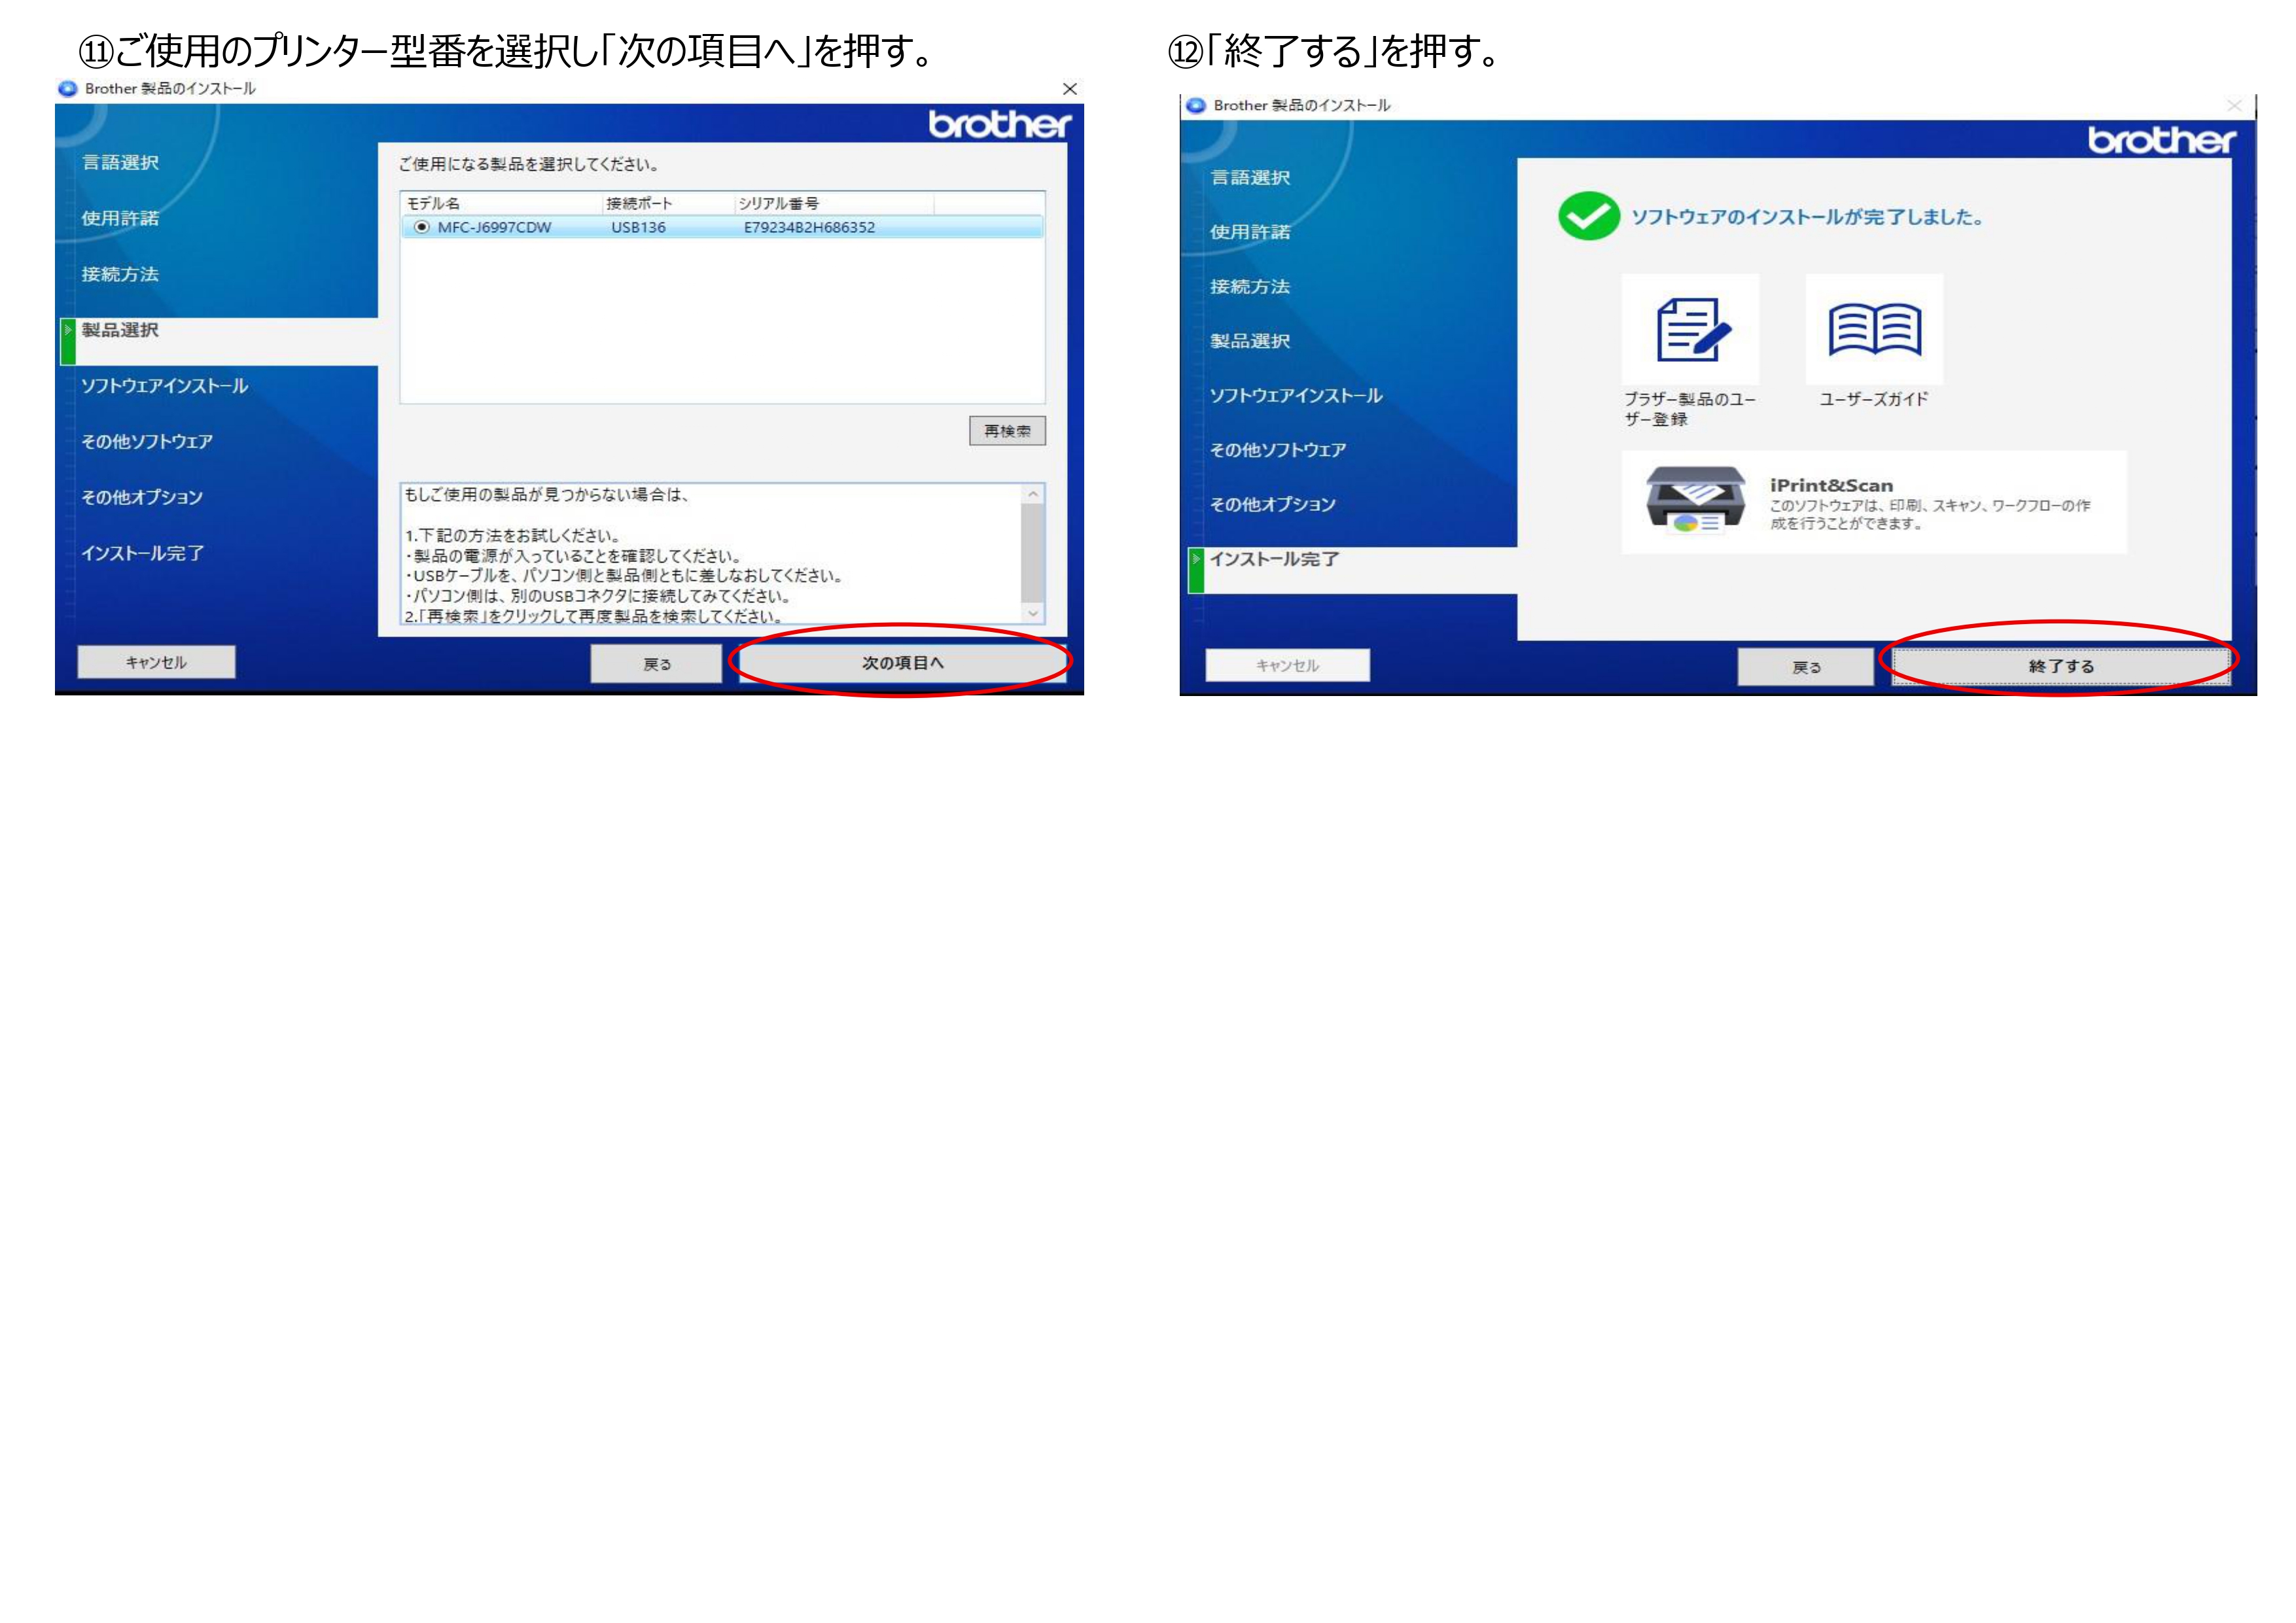This screenshot has height=1623, width=2296.
Task: Close the product selection installer window
Action: click(x=1070, y=89)
